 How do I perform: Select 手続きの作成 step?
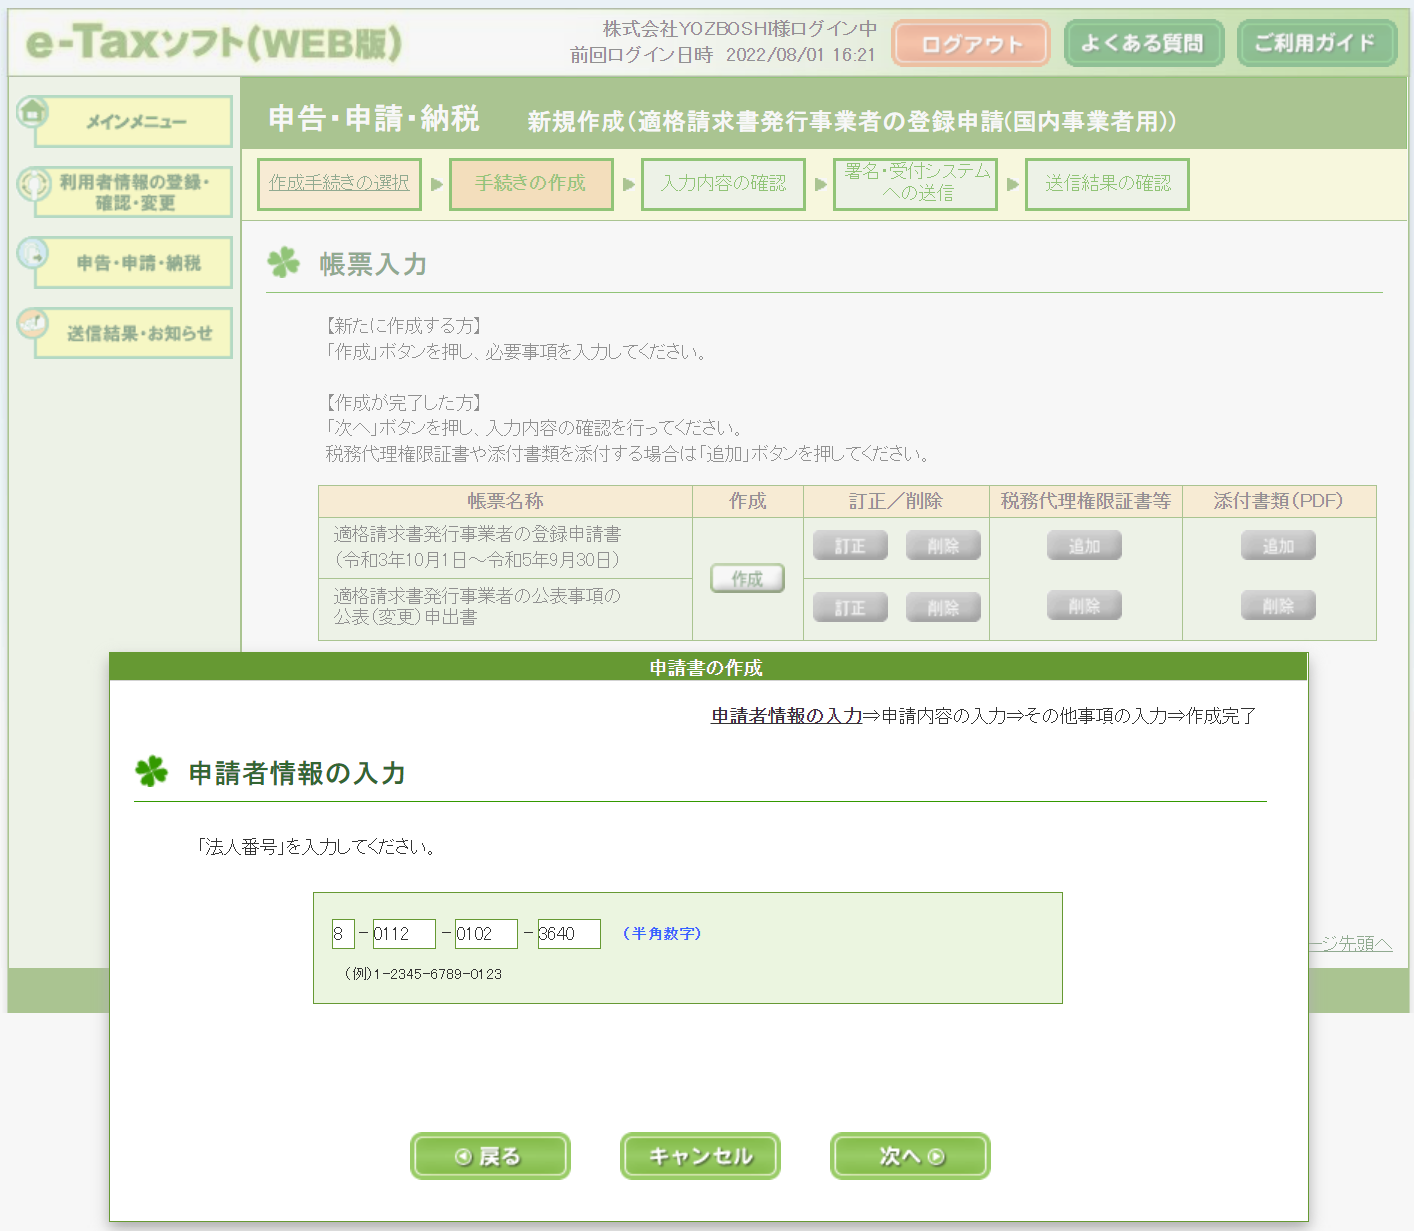point(531,184)
